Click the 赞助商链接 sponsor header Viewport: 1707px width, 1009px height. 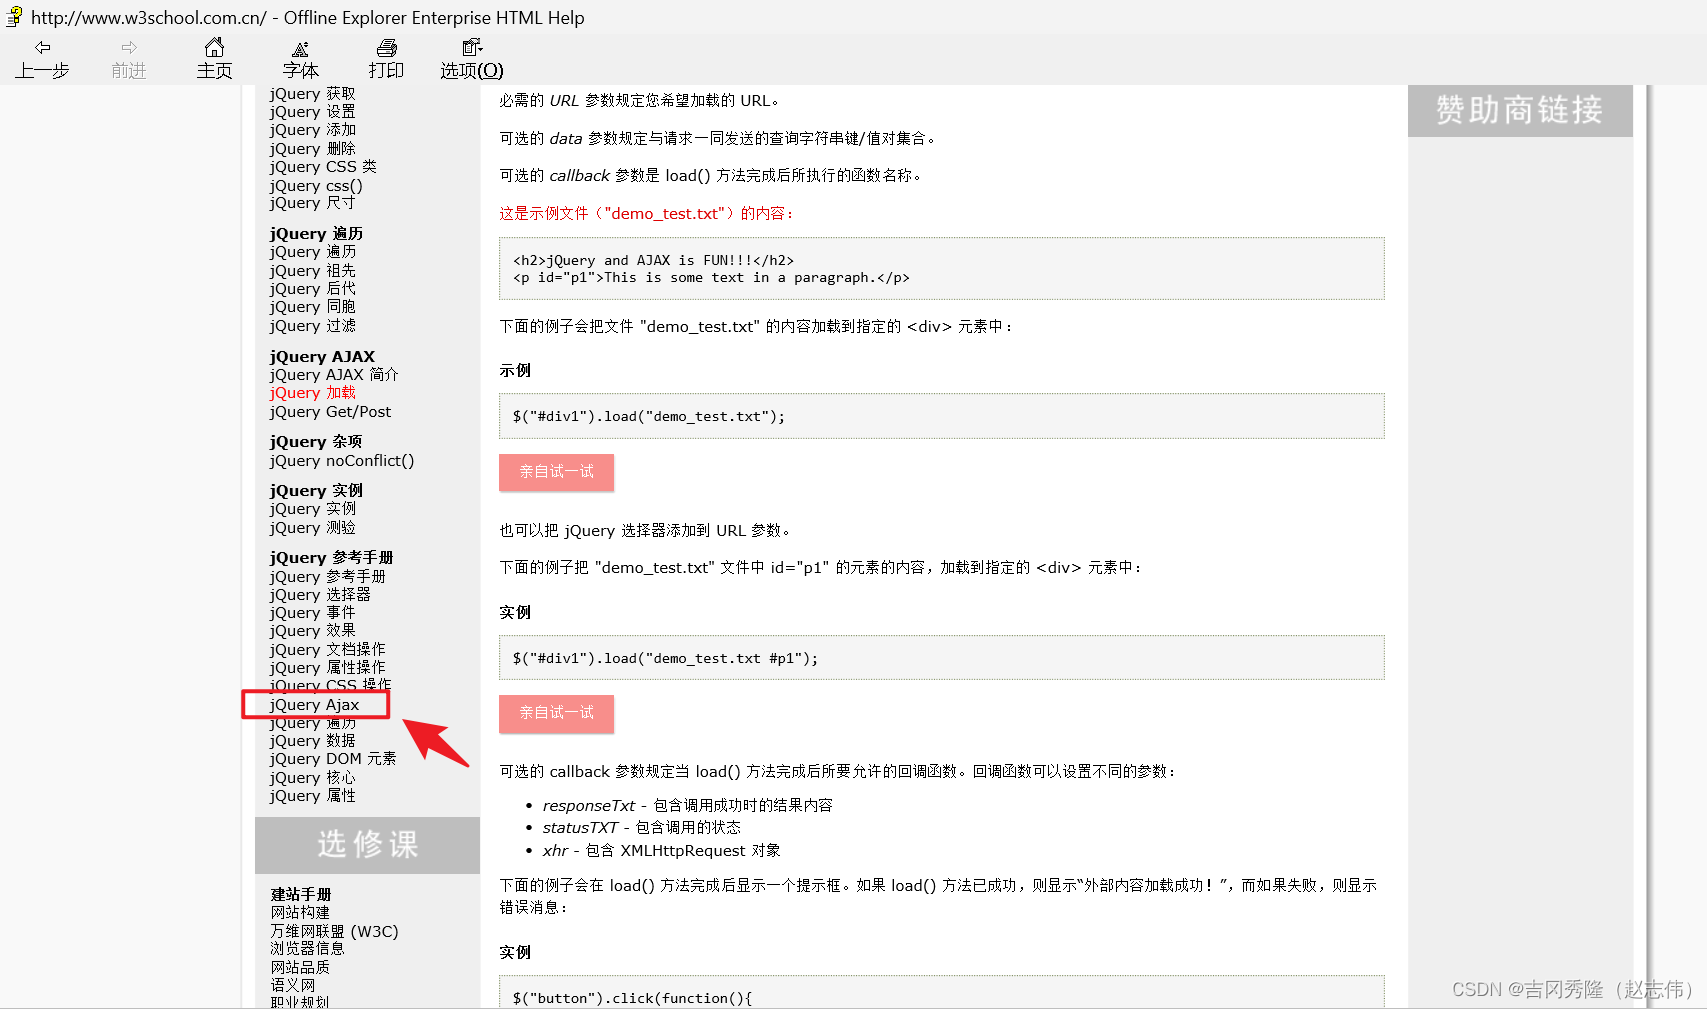click(x=1520, y=110)
